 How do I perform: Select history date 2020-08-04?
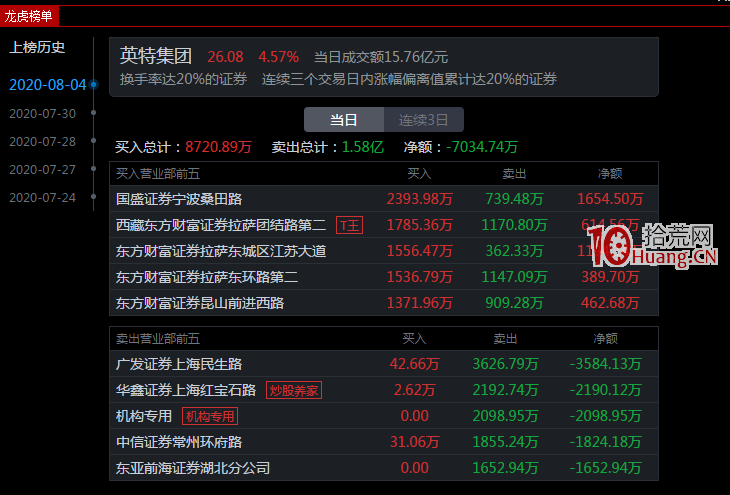click(47, 85)
